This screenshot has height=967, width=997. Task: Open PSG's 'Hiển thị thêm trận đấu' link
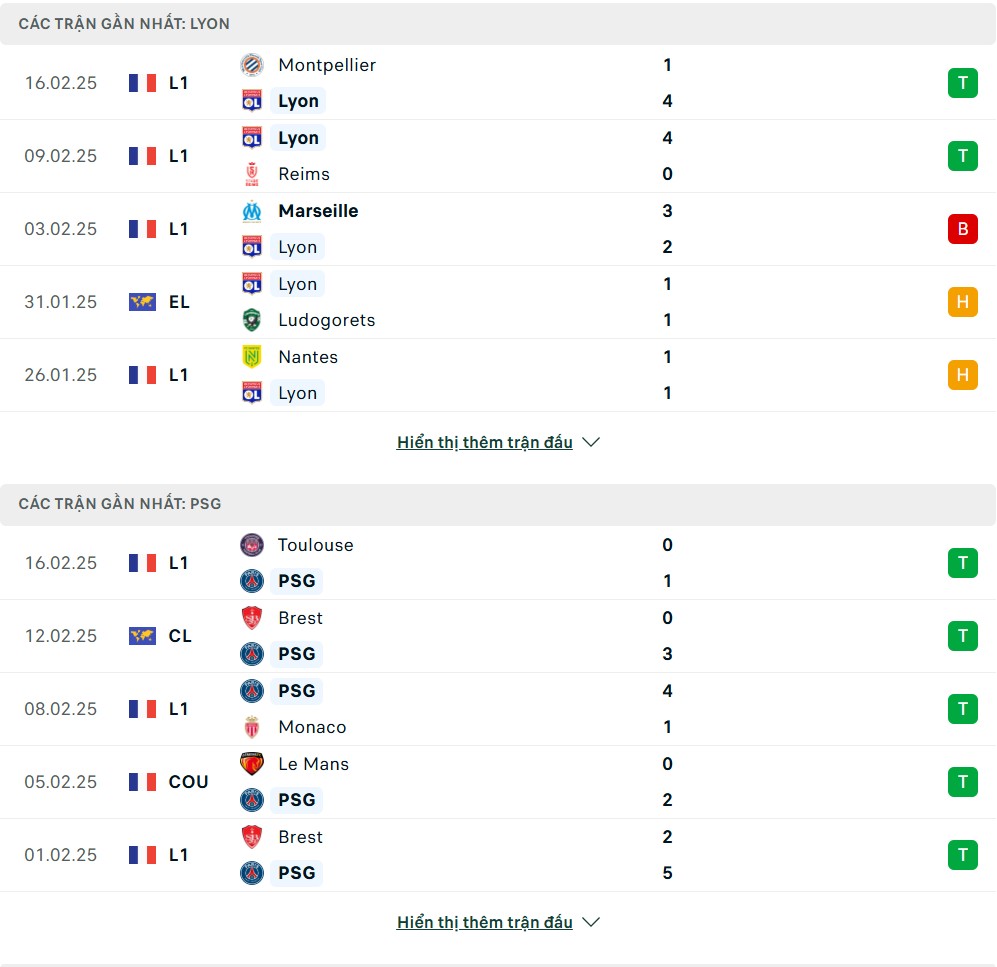(484, 922)
